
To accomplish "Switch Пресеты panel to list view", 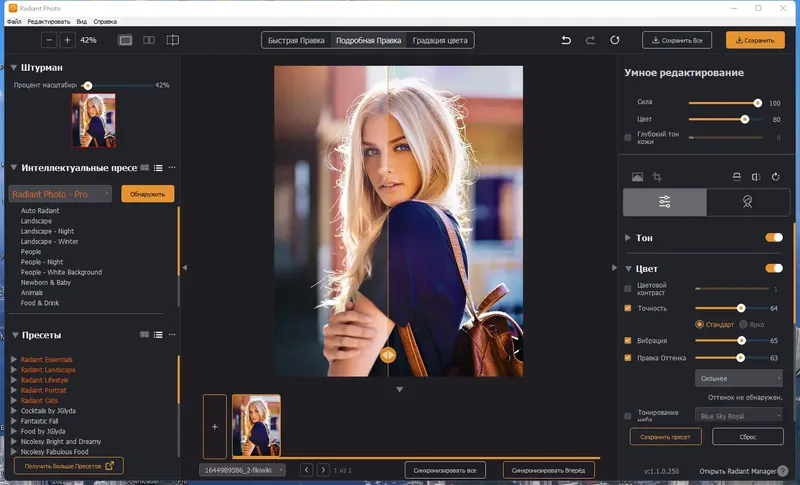I will 158,335.
